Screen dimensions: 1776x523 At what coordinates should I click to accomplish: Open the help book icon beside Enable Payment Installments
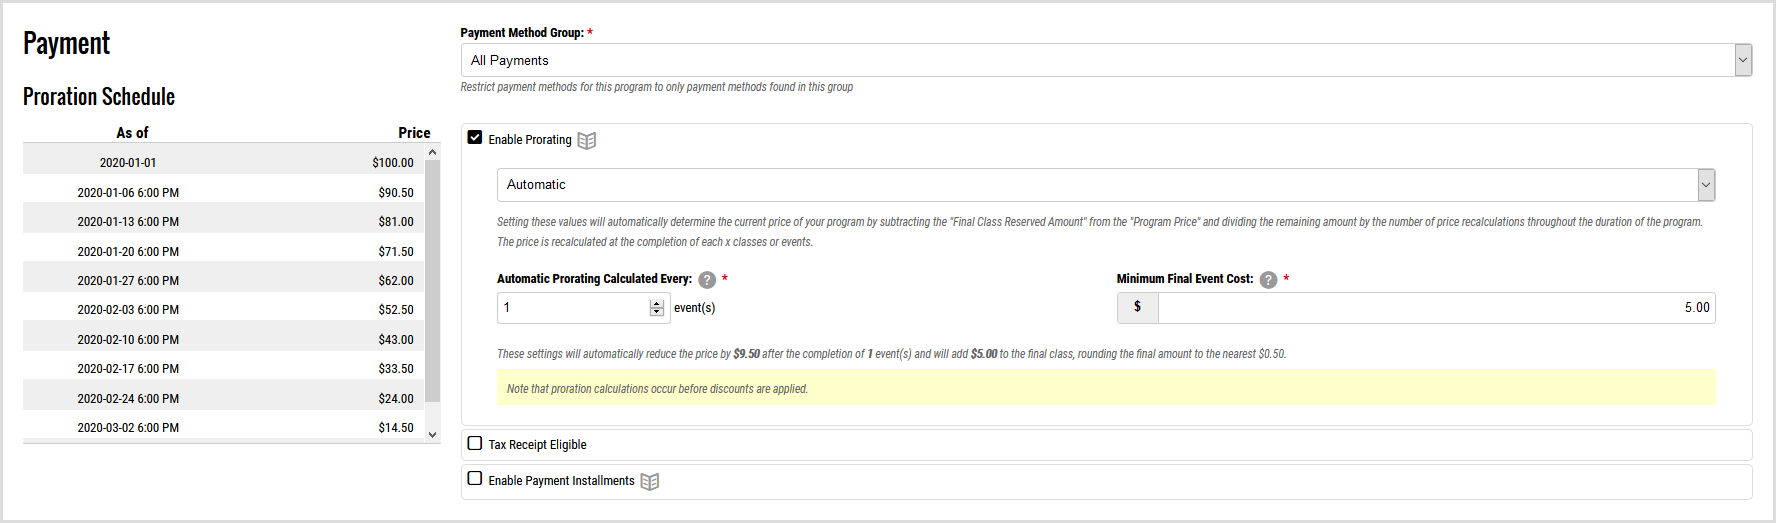pyautogui.click(x=650, y=482)
